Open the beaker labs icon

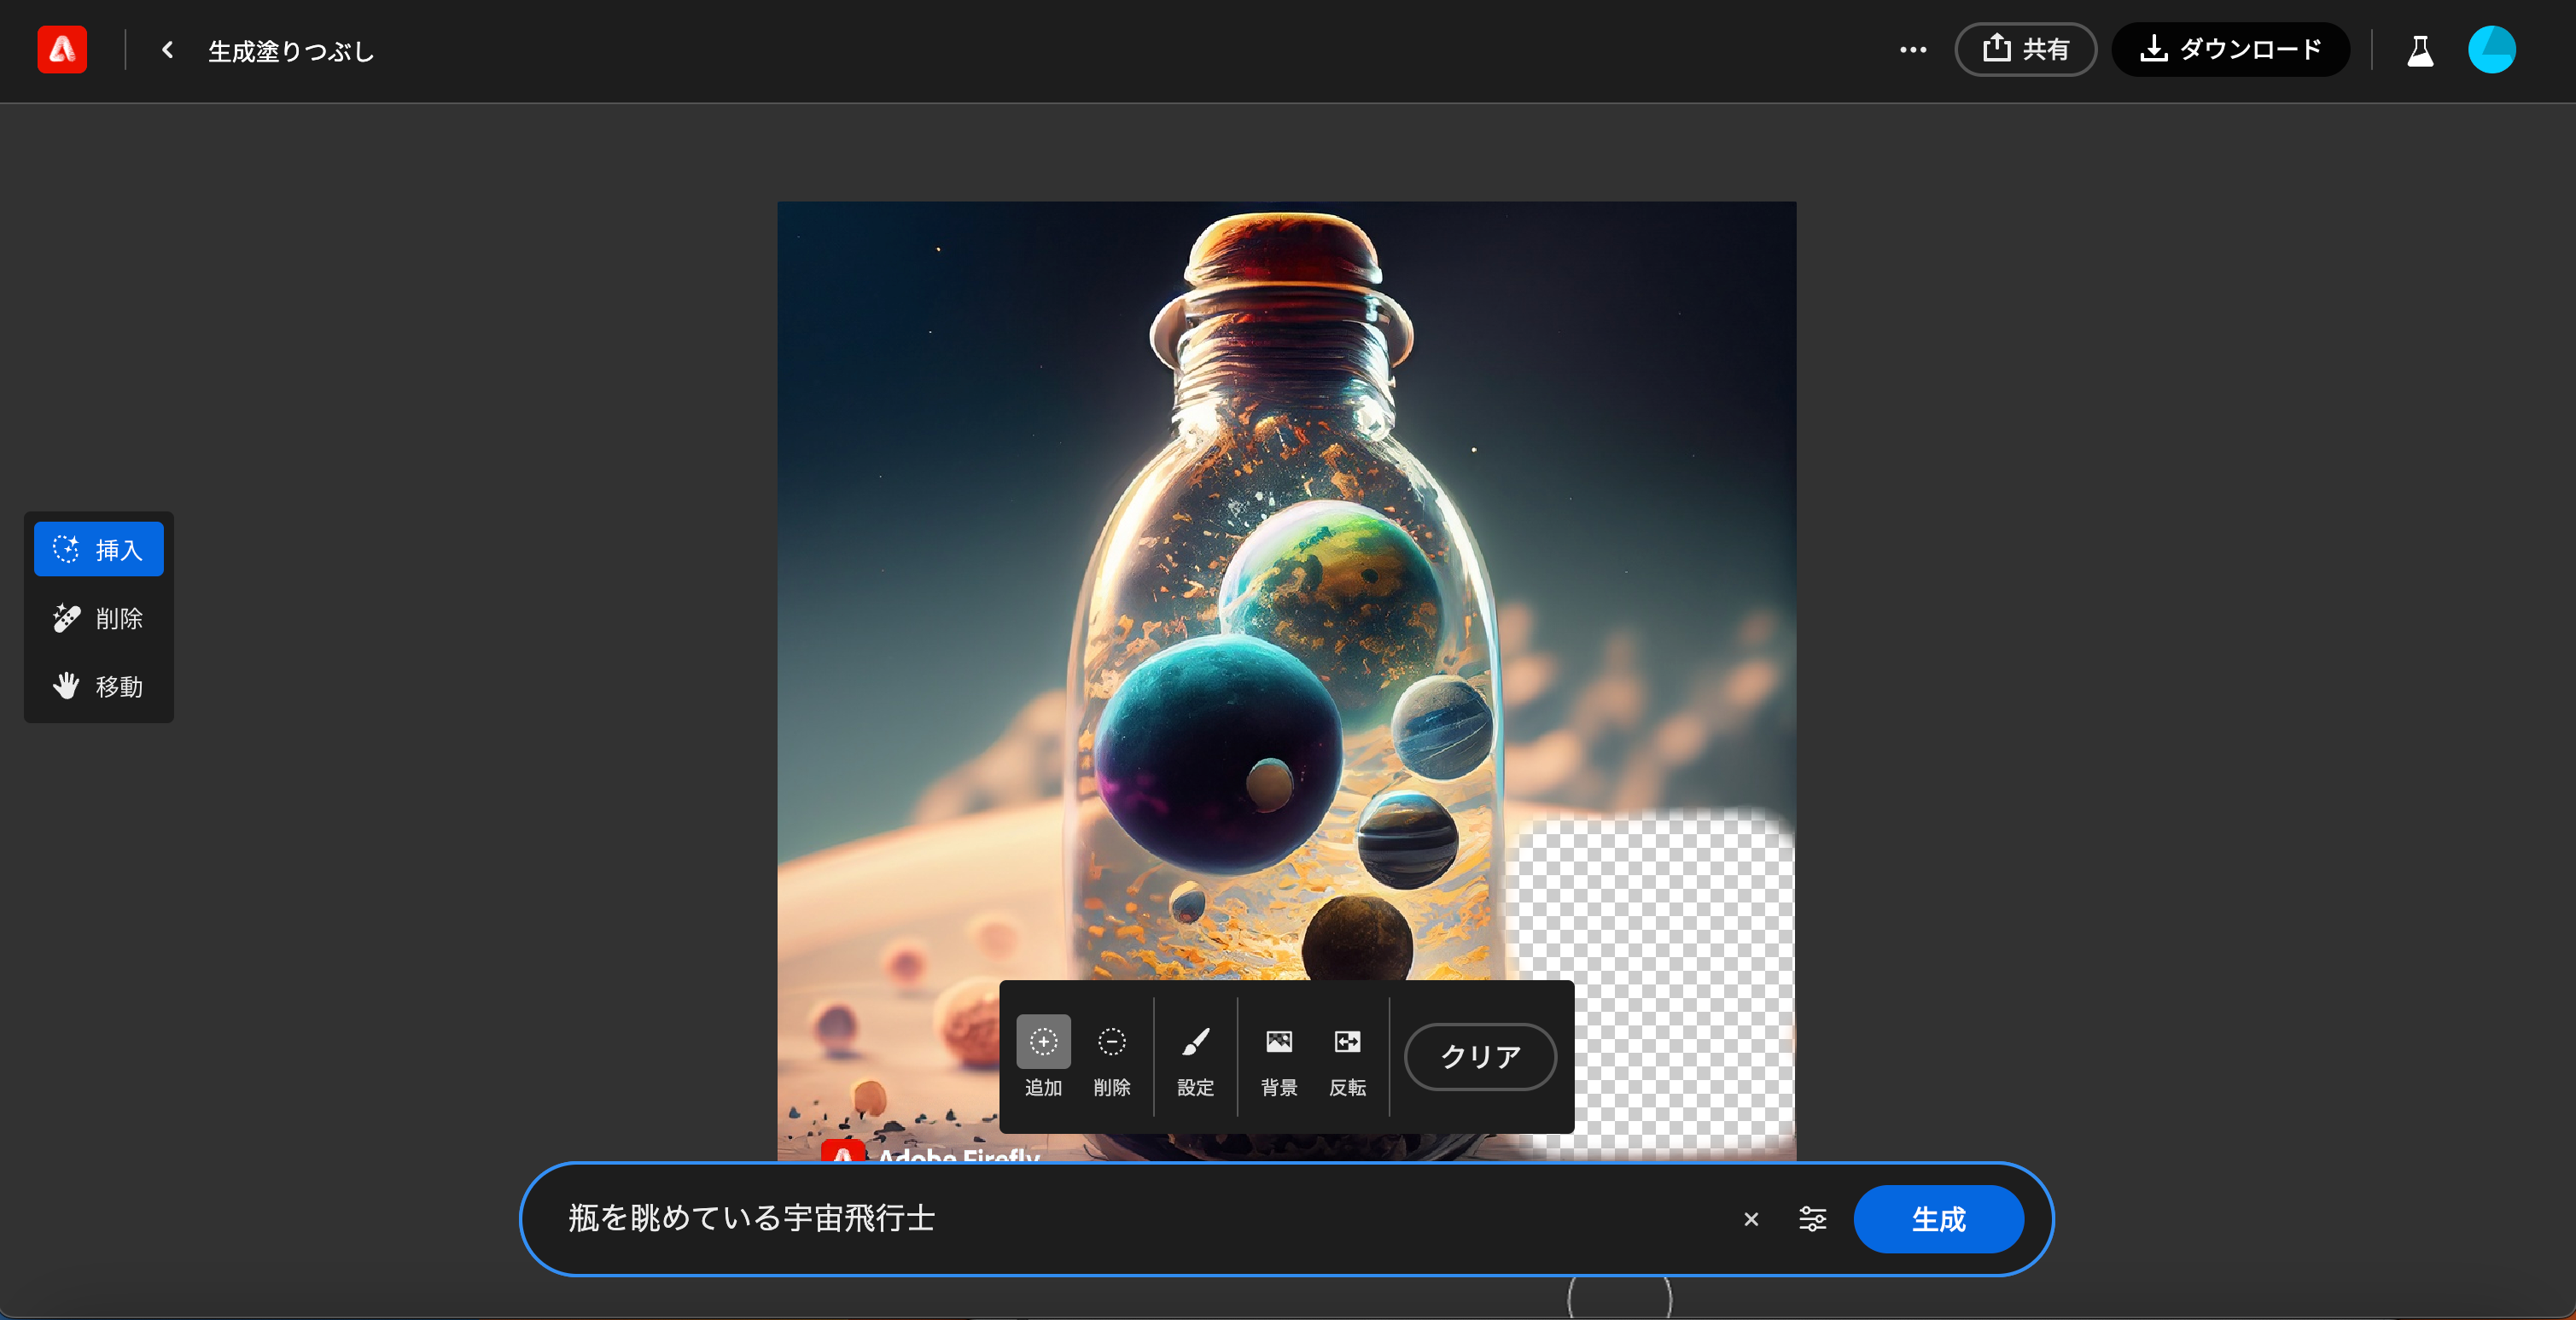coord(2419,49)
